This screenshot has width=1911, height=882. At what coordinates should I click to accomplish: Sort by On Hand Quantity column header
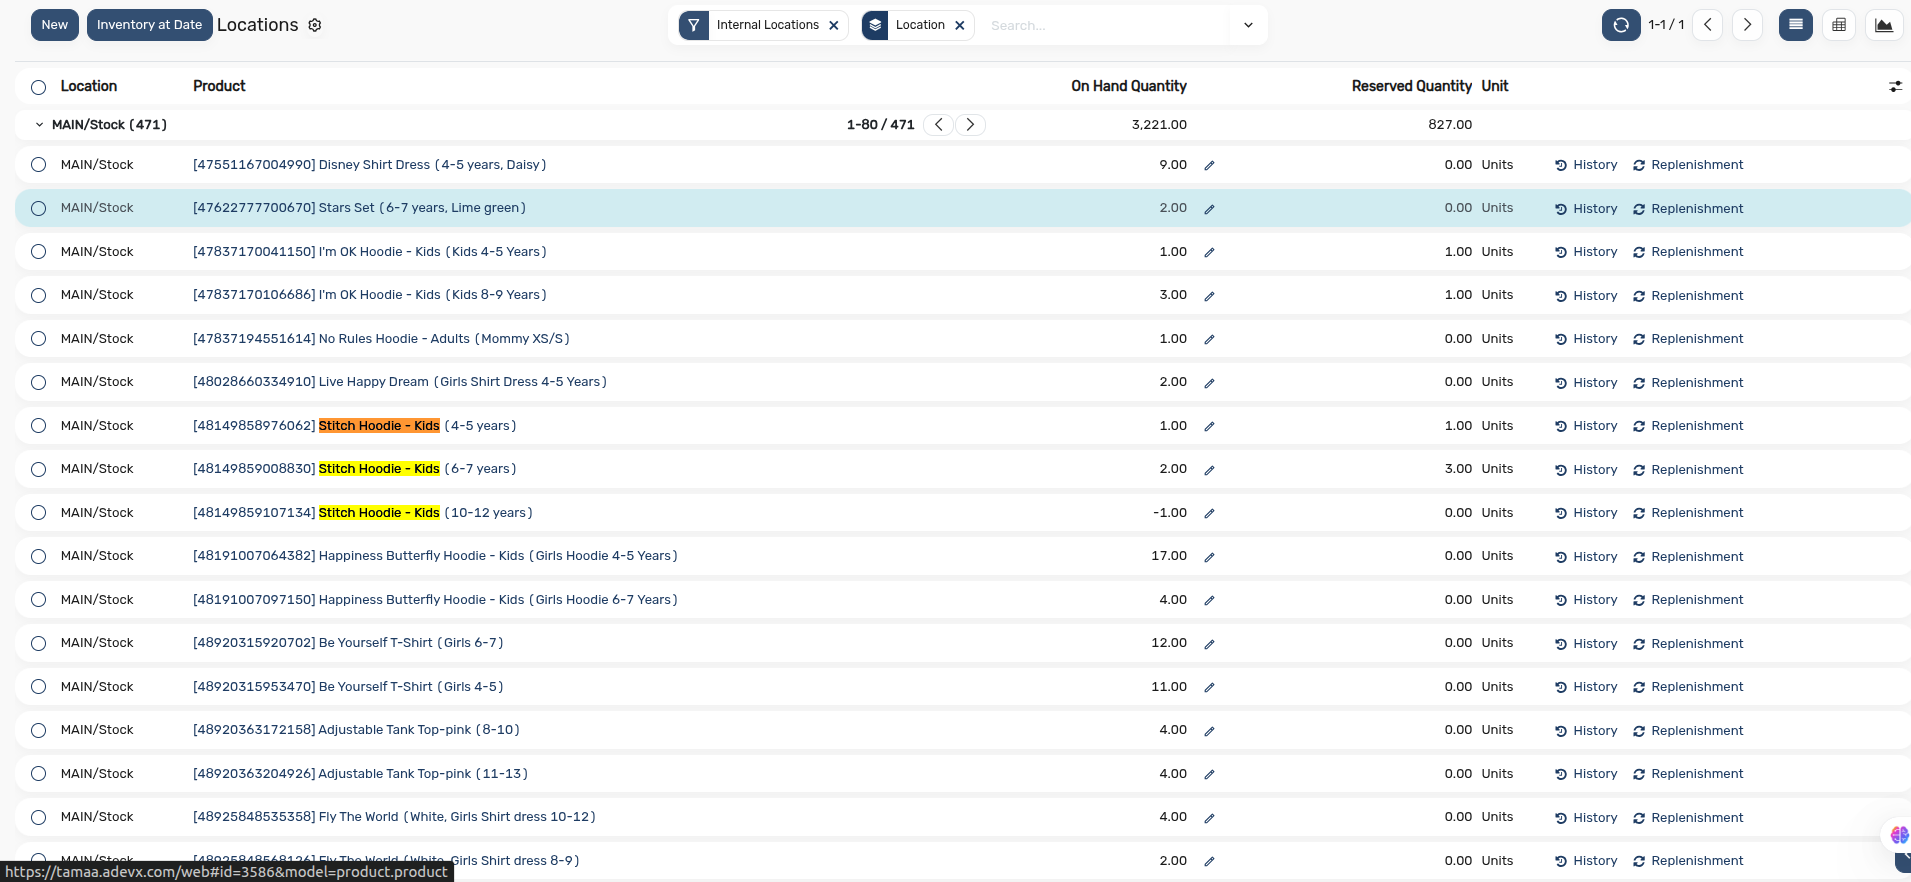1128,86
